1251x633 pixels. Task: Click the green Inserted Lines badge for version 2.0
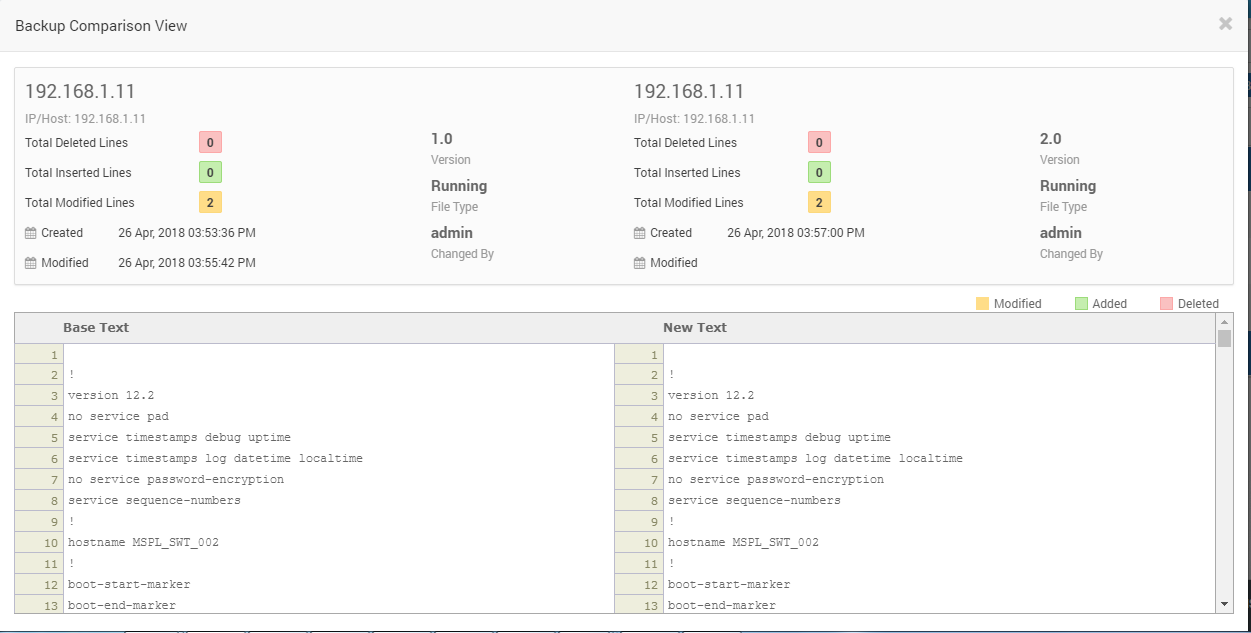[819, 173]
